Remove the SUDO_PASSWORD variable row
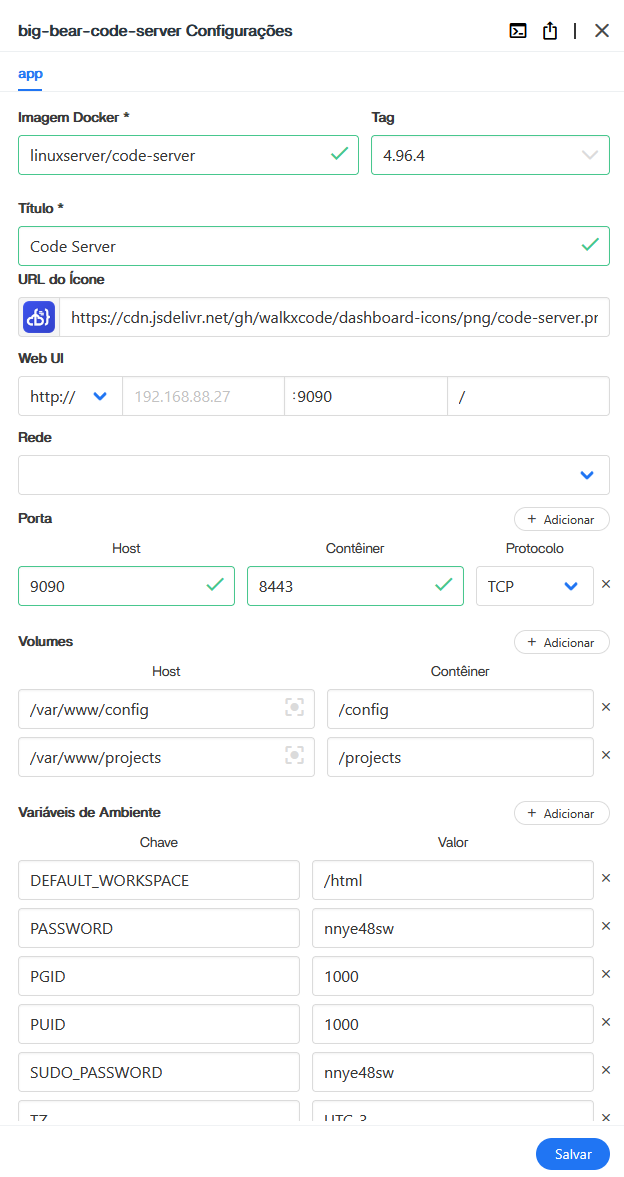624x1177 pixels. [x=607, y=1070]
